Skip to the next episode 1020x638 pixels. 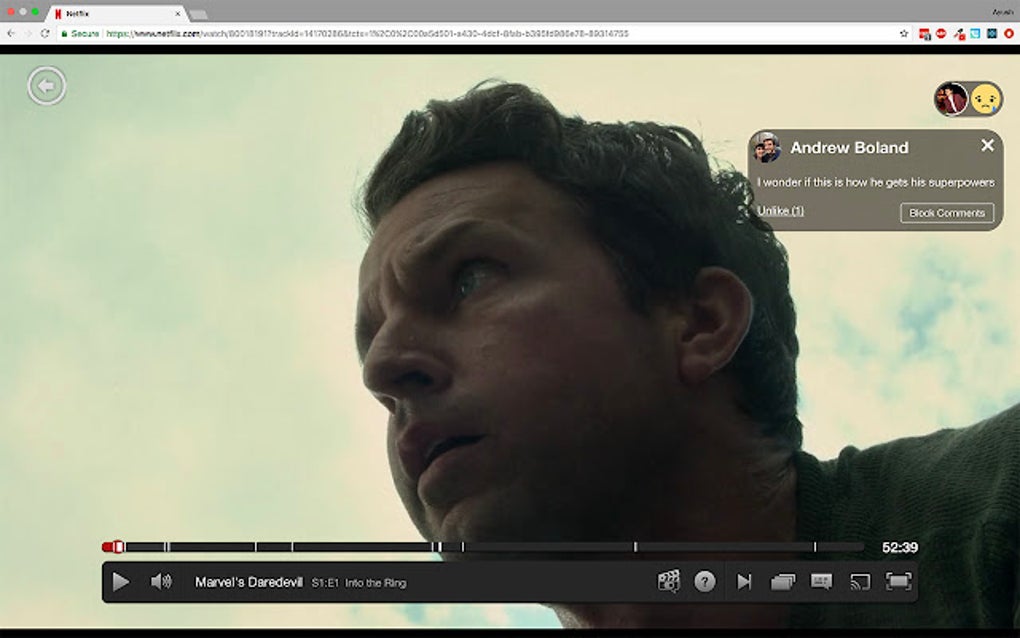(744, 581)
